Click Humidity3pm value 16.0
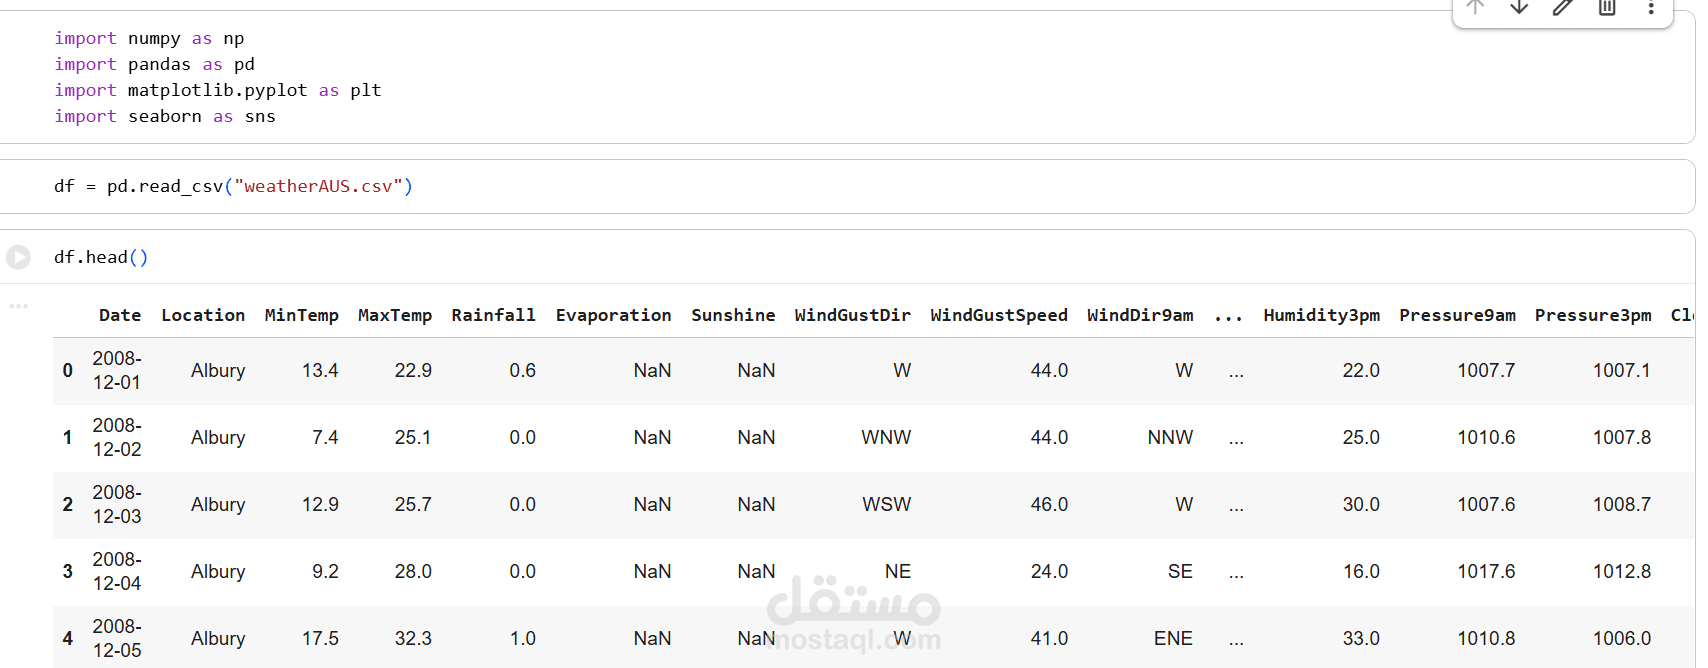1708x668 pixels. pyautogui.click(x=1361, y=571)
